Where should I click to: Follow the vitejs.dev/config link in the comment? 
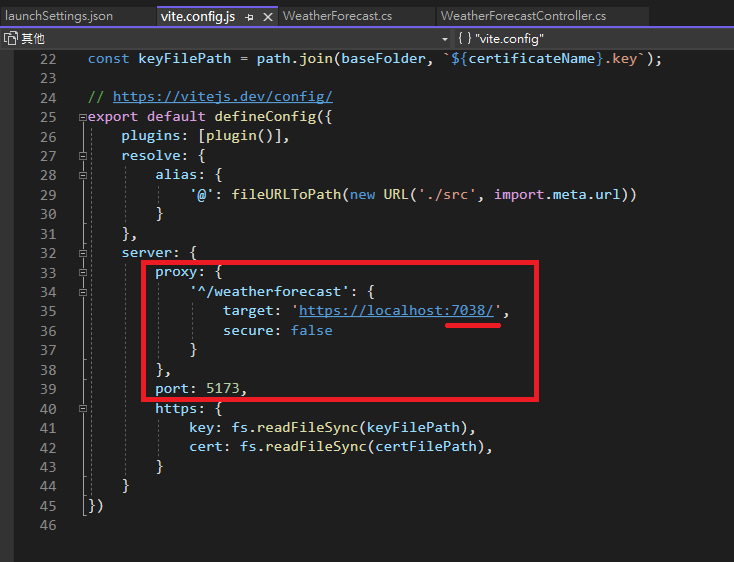tap(222, 97)
